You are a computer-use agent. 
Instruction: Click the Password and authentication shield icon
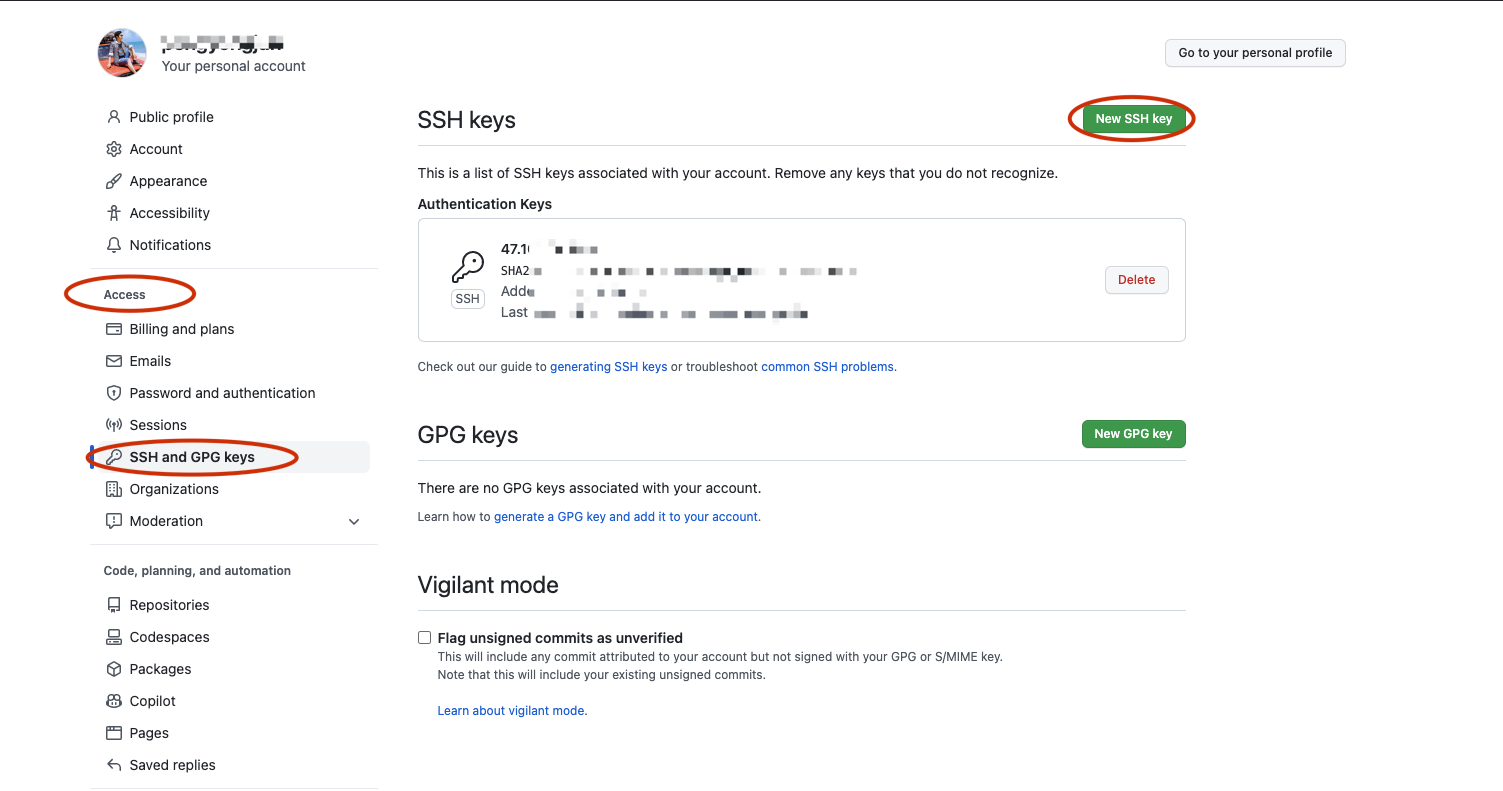(114, 393)
